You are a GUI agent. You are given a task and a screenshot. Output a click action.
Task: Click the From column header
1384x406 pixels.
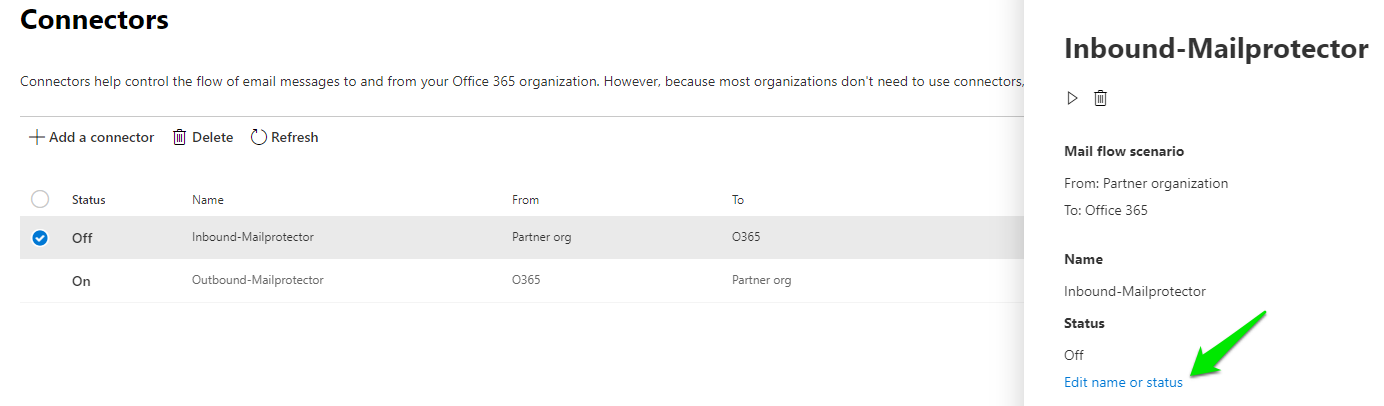coord(525,200)
